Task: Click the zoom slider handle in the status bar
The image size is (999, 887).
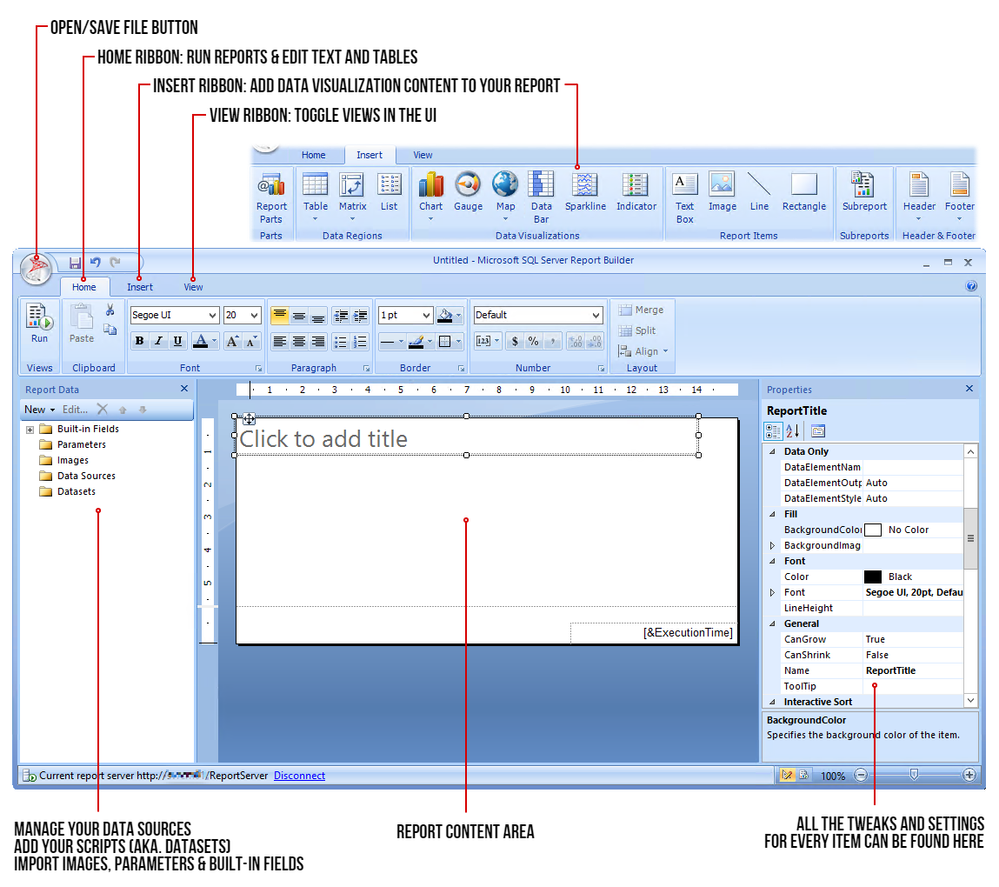Action: click(914, 775)
